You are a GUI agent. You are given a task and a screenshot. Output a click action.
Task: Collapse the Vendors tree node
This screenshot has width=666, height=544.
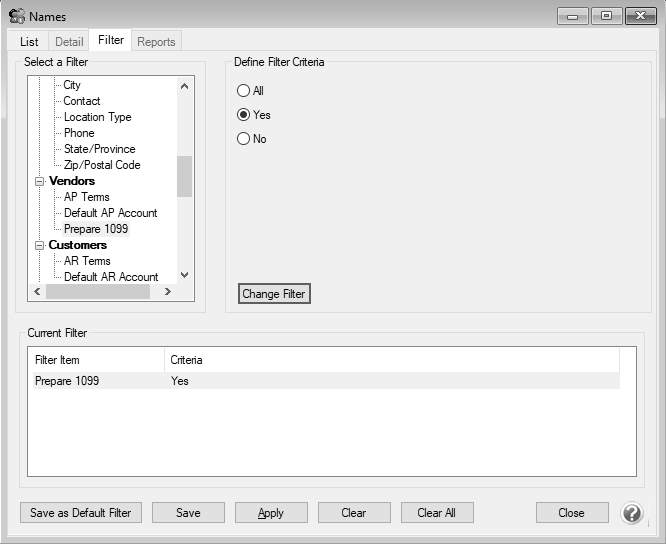pyautogui.click(x=40, y=181)
